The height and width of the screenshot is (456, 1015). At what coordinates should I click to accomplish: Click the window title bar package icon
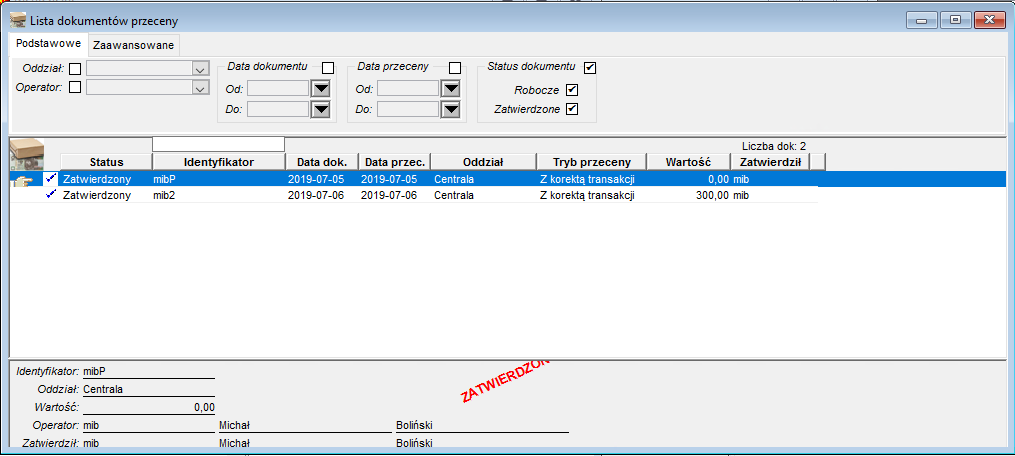[19, 20]
